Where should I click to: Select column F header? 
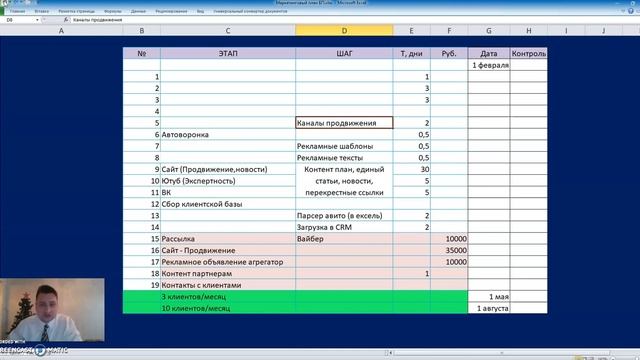click(449, 31)
